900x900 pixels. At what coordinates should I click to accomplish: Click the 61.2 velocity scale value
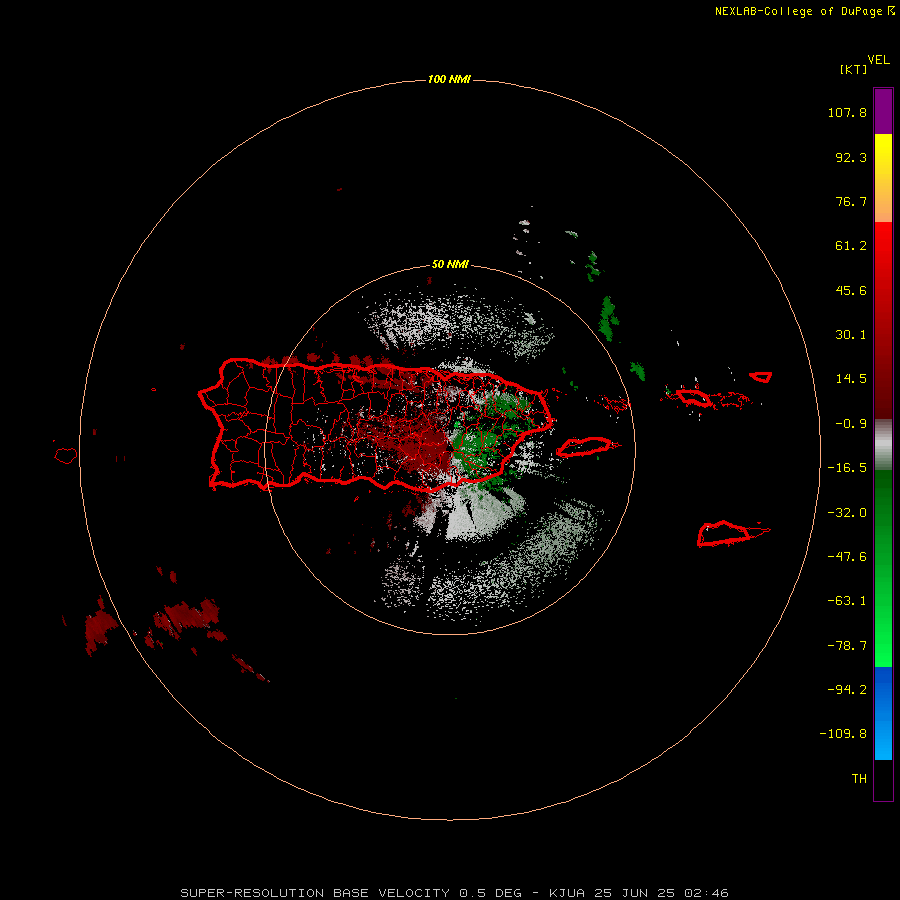(851, 246)
